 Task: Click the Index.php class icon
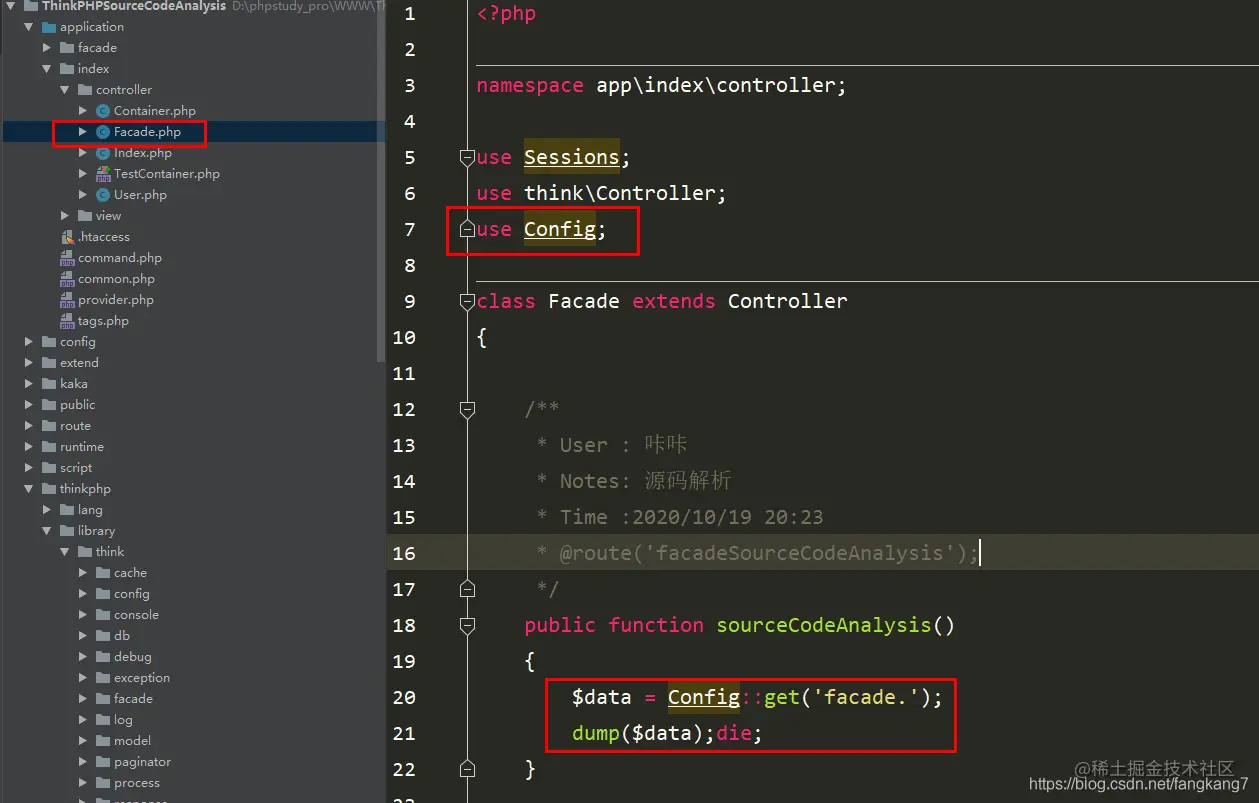tap(103, 153)
